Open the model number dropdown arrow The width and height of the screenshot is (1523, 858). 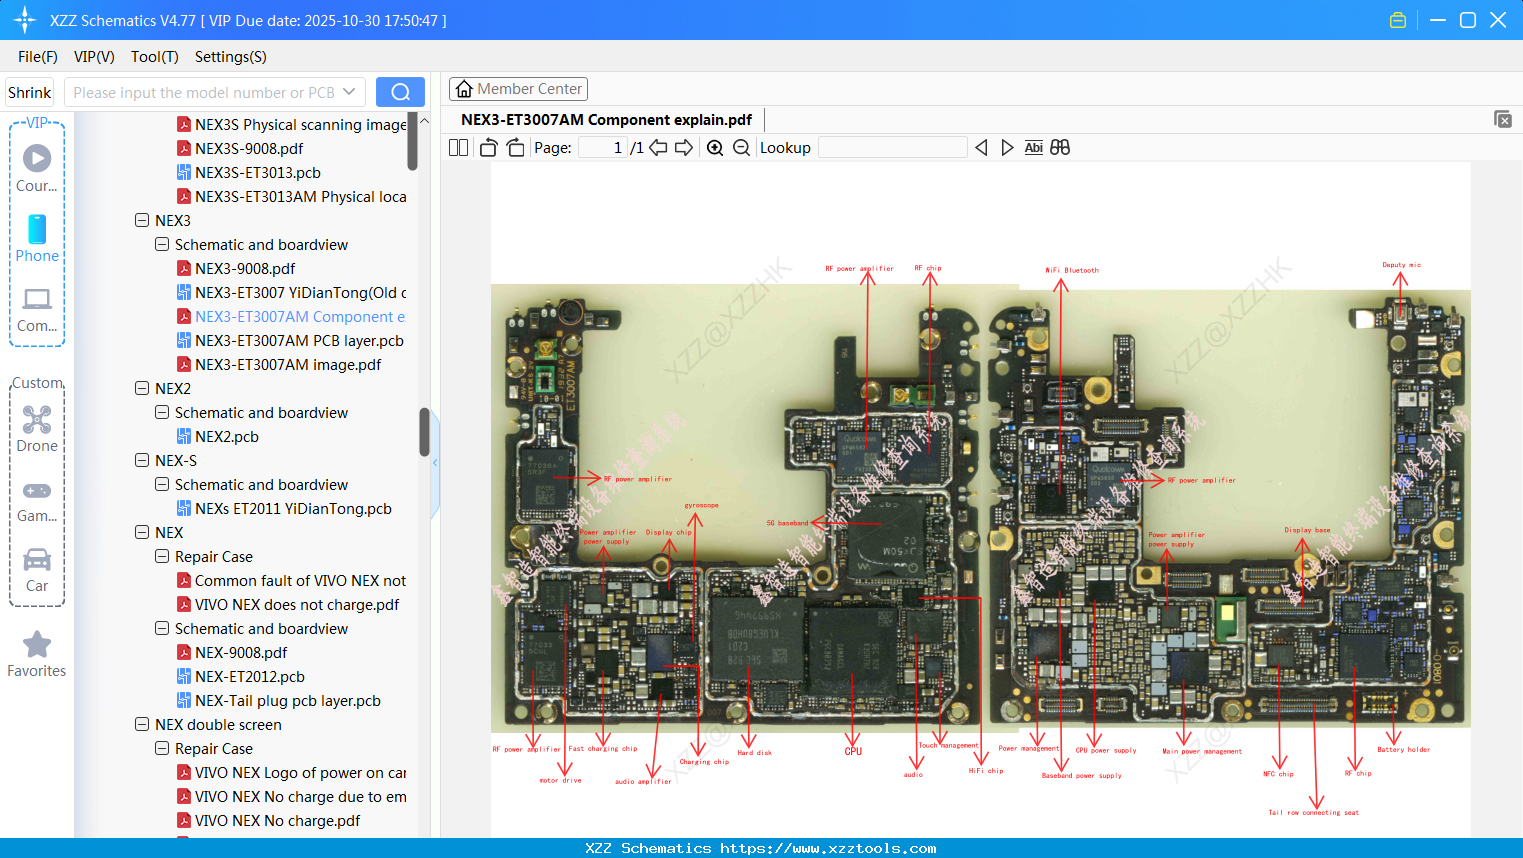(x=349, y=92)
